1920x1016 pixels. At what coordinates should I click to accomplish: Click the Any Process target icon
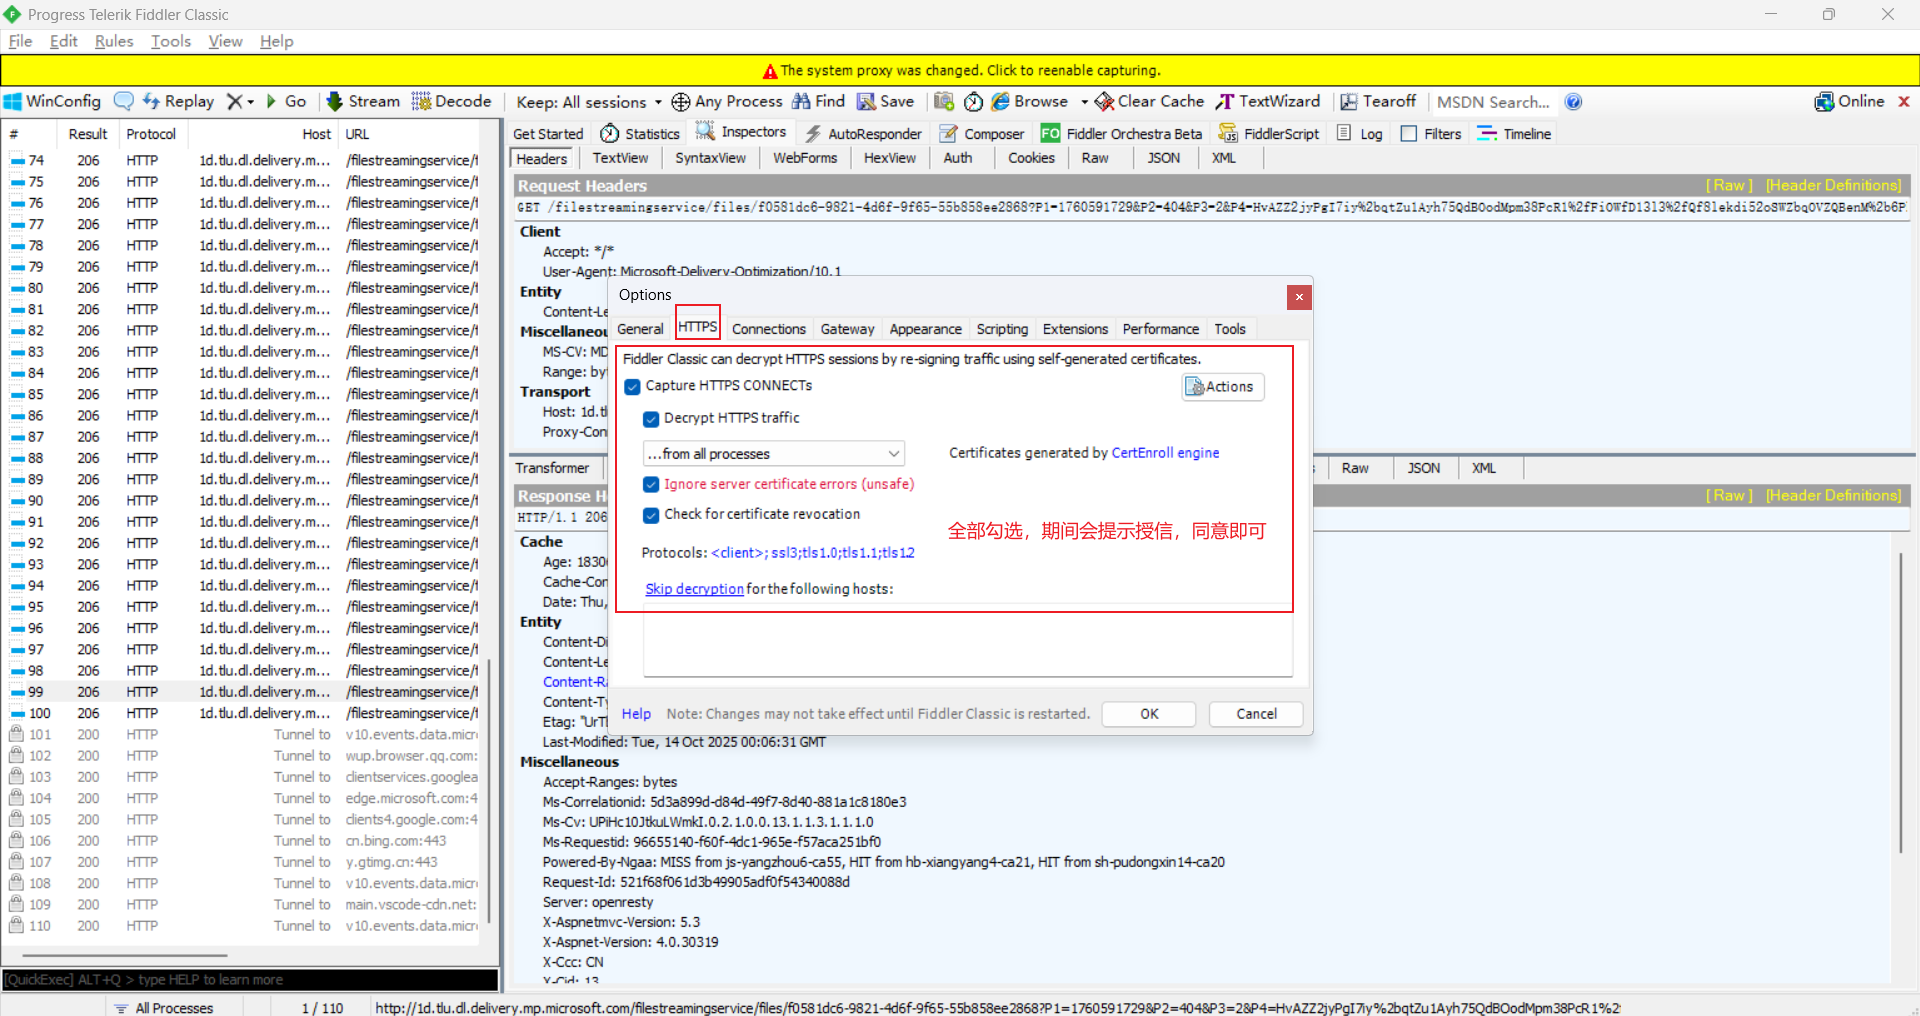[681, 102]
